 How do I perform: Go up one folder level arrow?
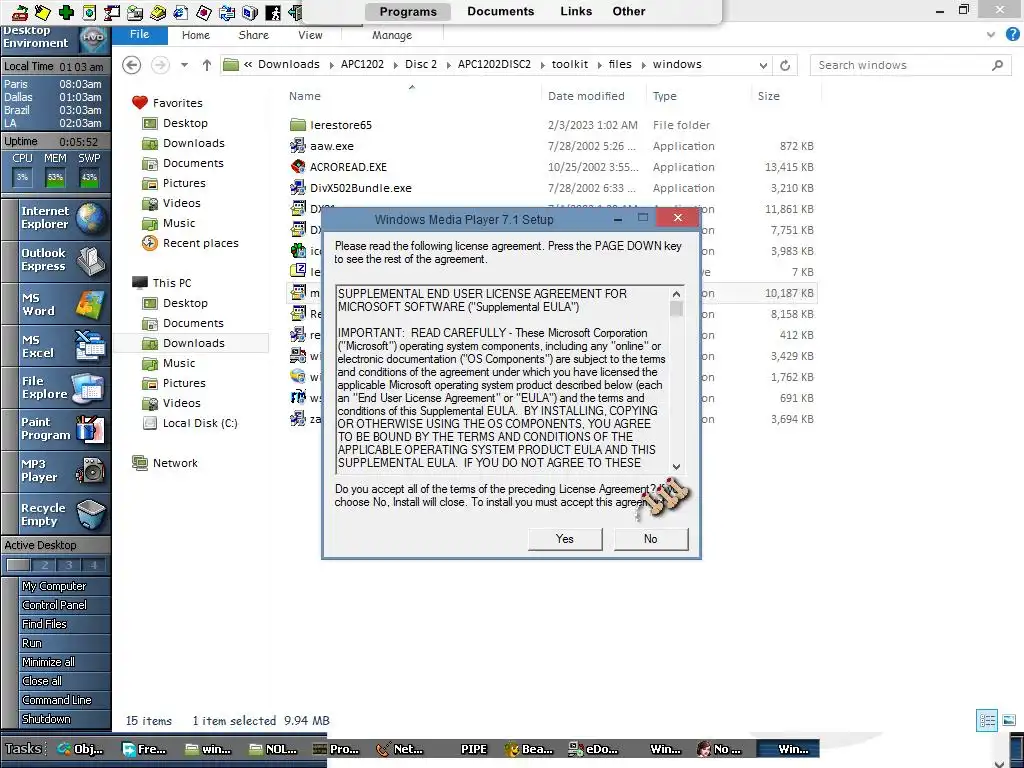pyautogui.click(x=207, y=65)
